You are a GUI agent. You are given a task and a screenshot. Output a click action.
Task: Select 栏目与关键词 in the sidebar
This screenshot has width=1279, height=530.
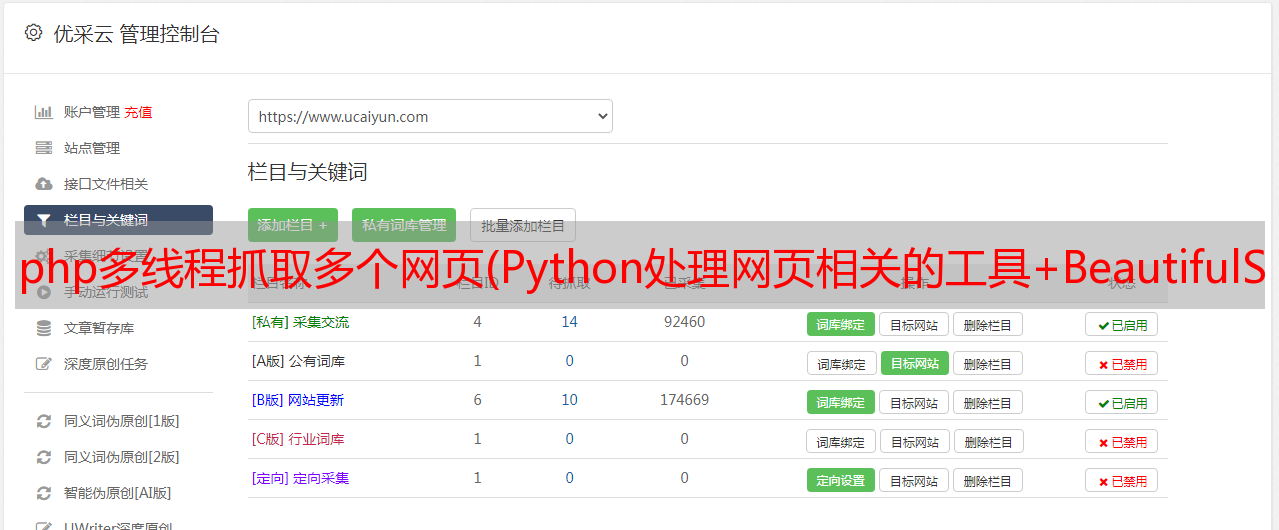[x=118, y=220]
